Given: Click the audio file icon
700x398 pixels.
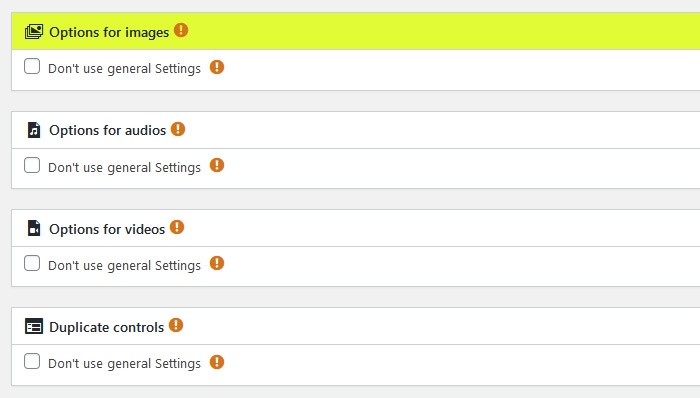Looking at the screenshot, I should [x=34, y=130].
